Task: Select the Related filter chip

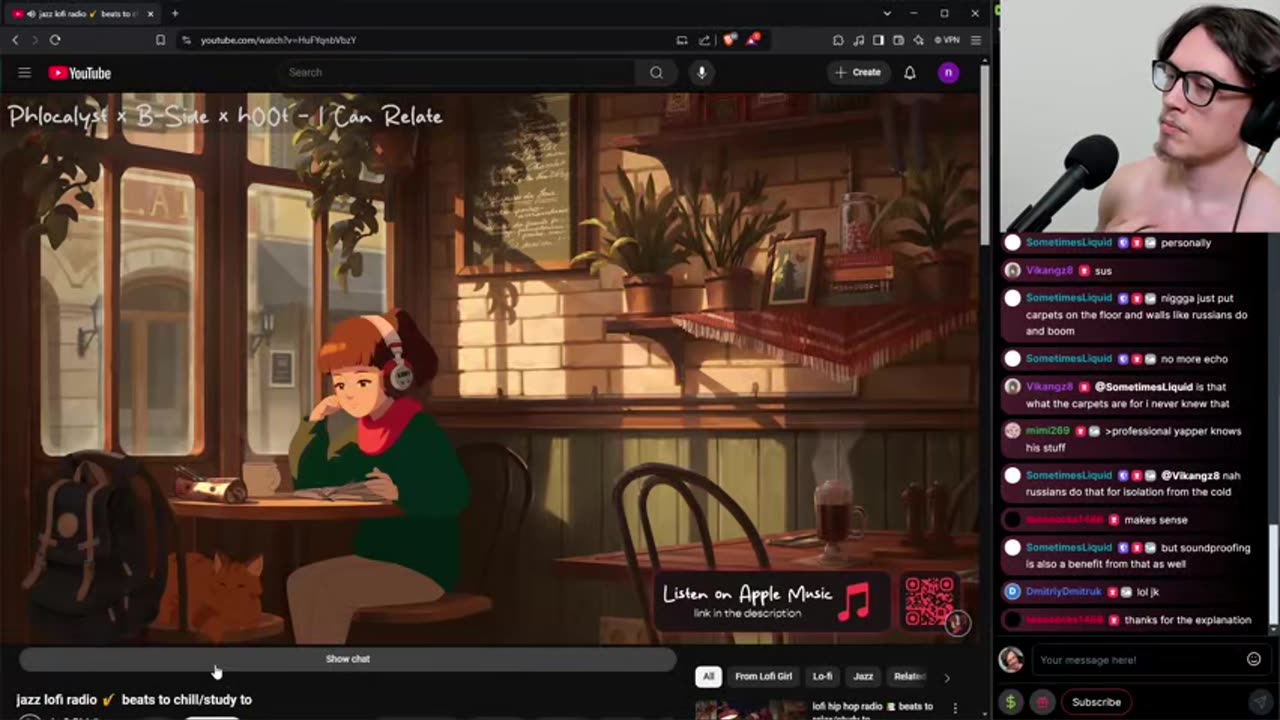Action: tap(908, 676)
